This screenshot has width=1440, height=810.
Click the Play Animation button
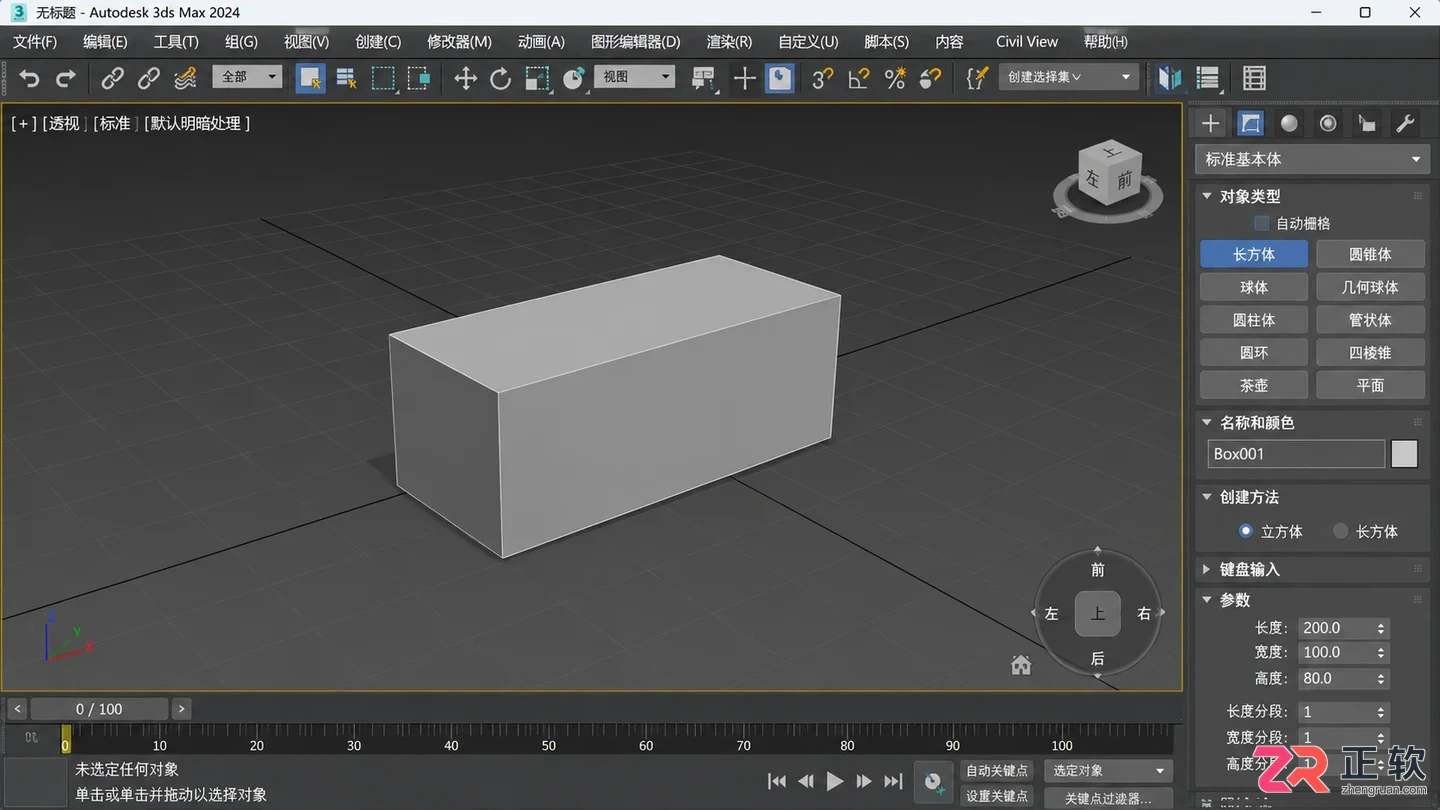(x=835, y=782)
